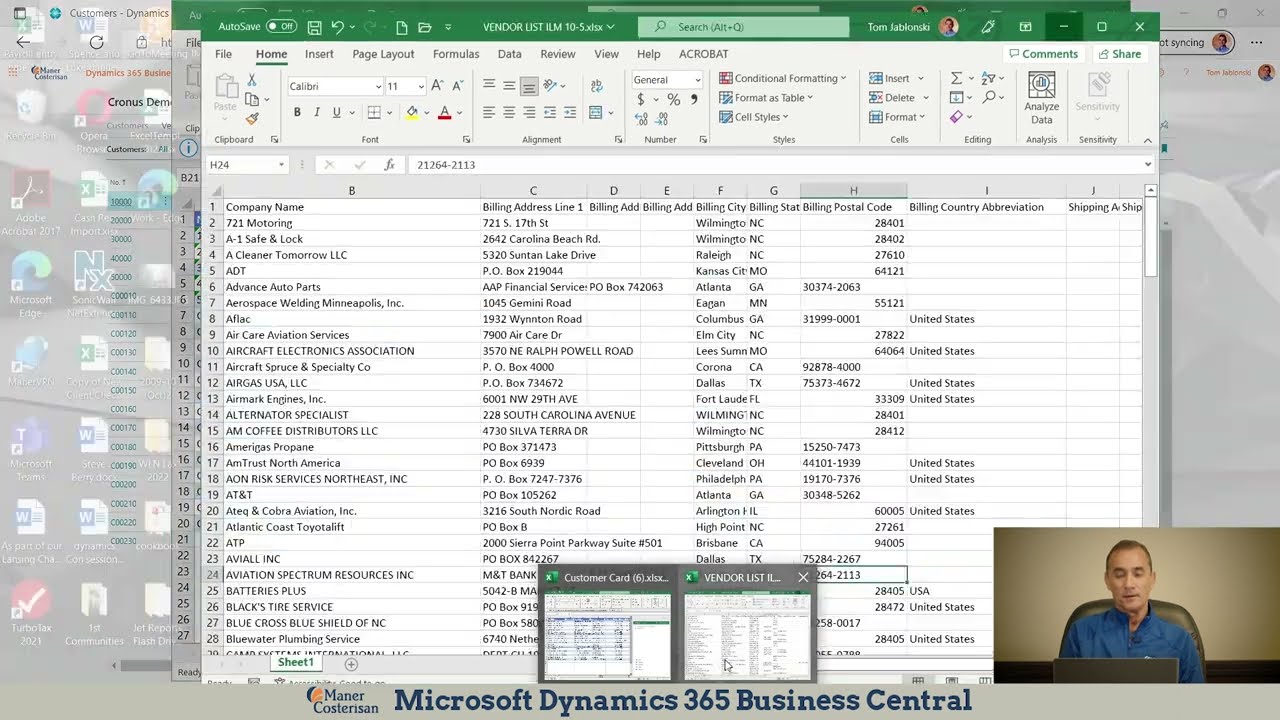Click the Insert Function fx icon

[x=389, y=165]
